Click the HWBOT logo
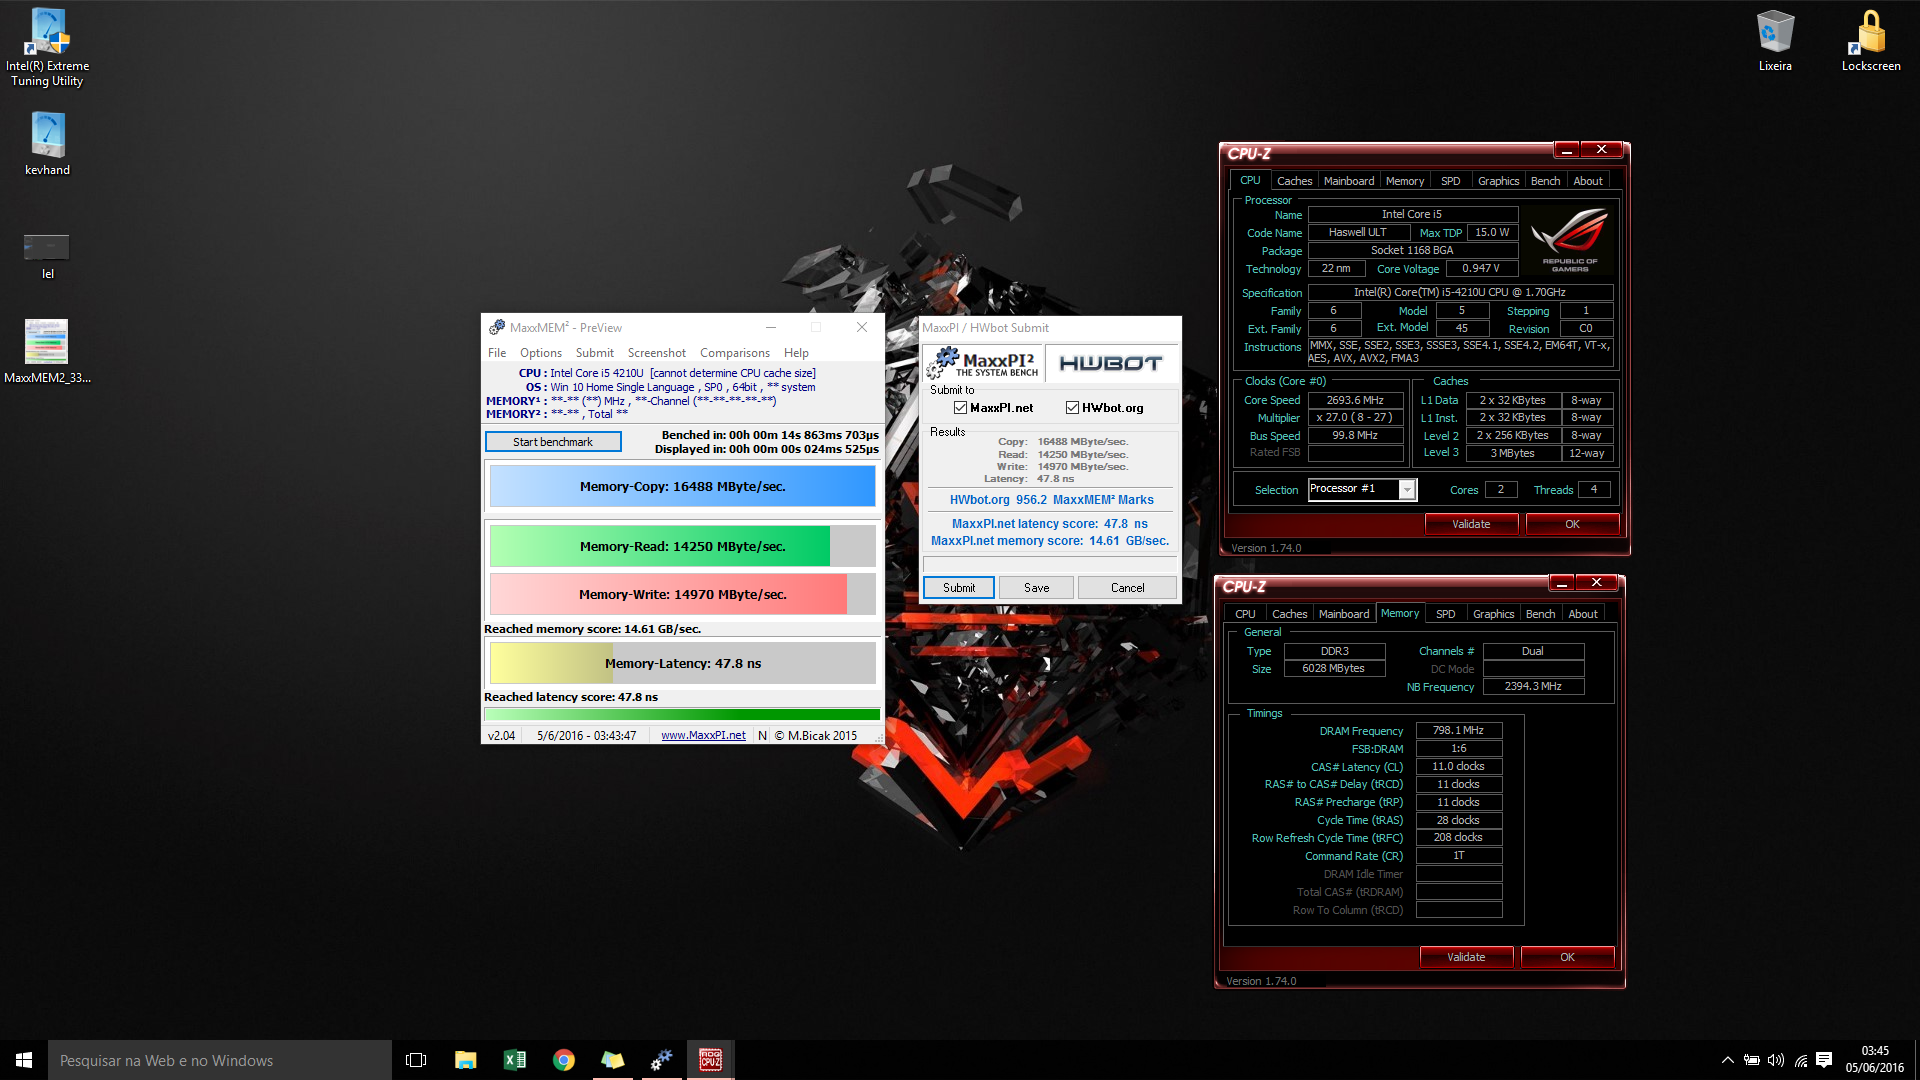 pos(1111,363)
